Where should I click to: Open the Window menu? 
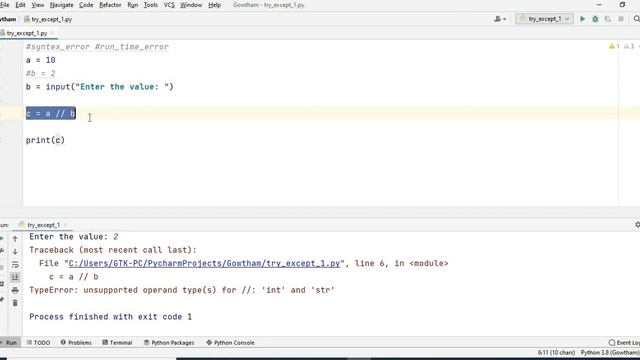pyautogui.click(x=191, y=5)
